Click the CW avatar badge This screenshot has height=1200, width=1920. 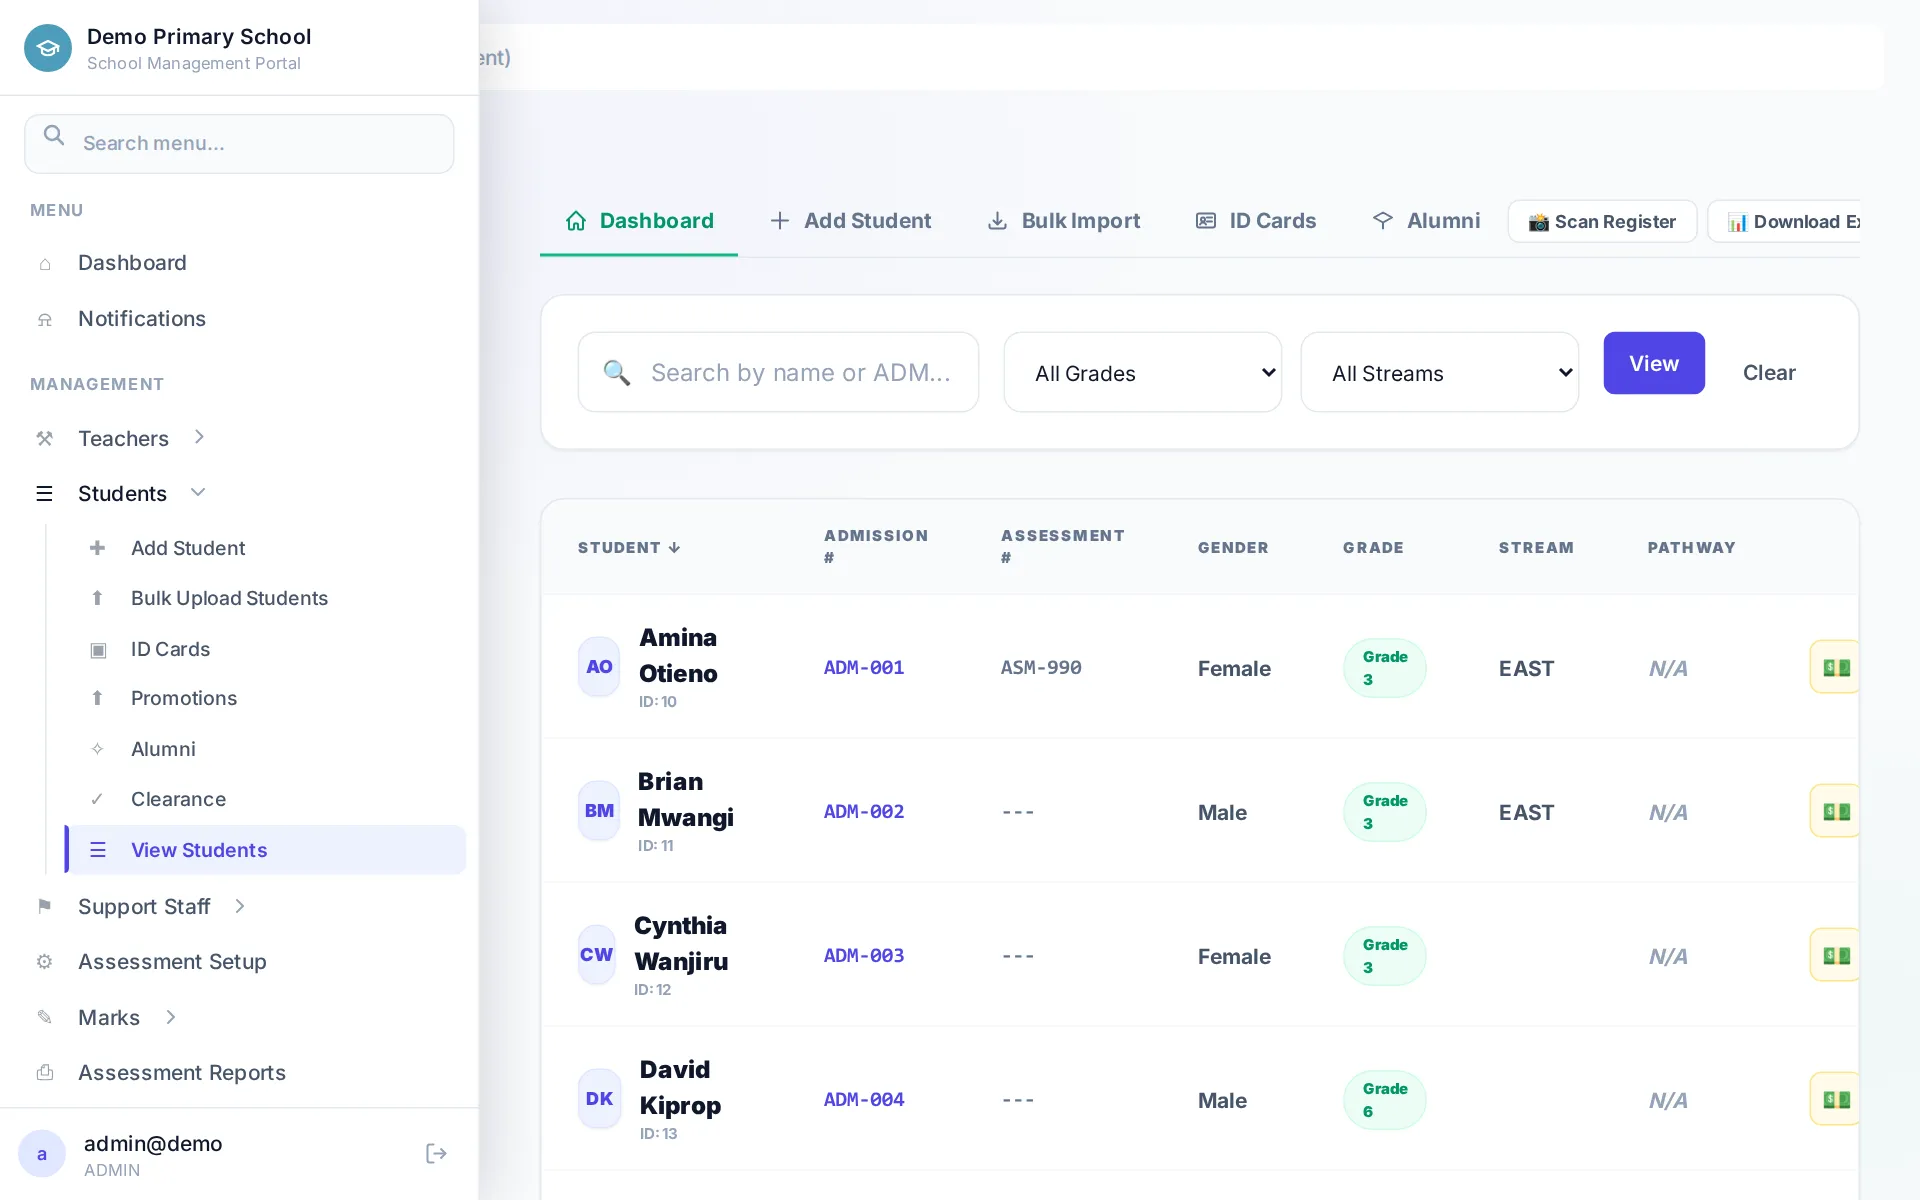tap(597, 955)
